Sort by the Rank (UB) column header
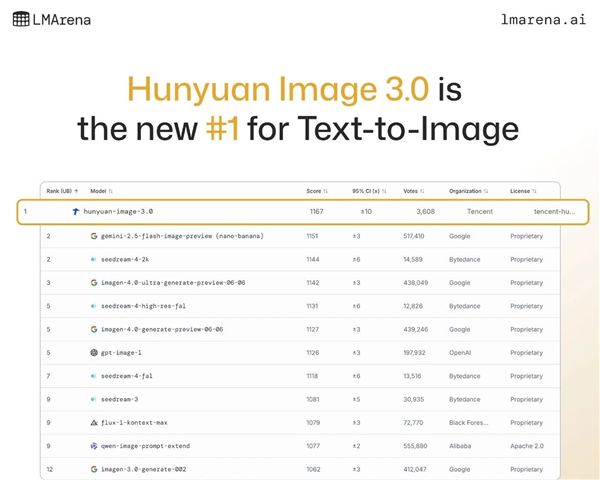The height and width of the screenshot is (480, 600). click(62, 191)
